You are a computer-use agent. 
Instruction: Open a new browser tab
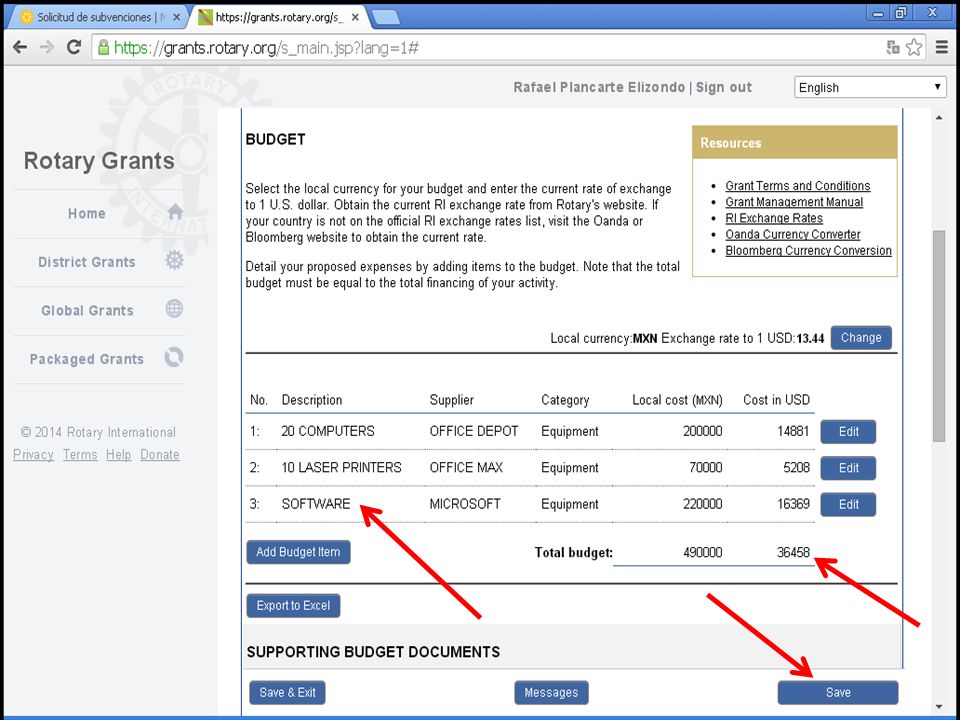coord(386,17)
